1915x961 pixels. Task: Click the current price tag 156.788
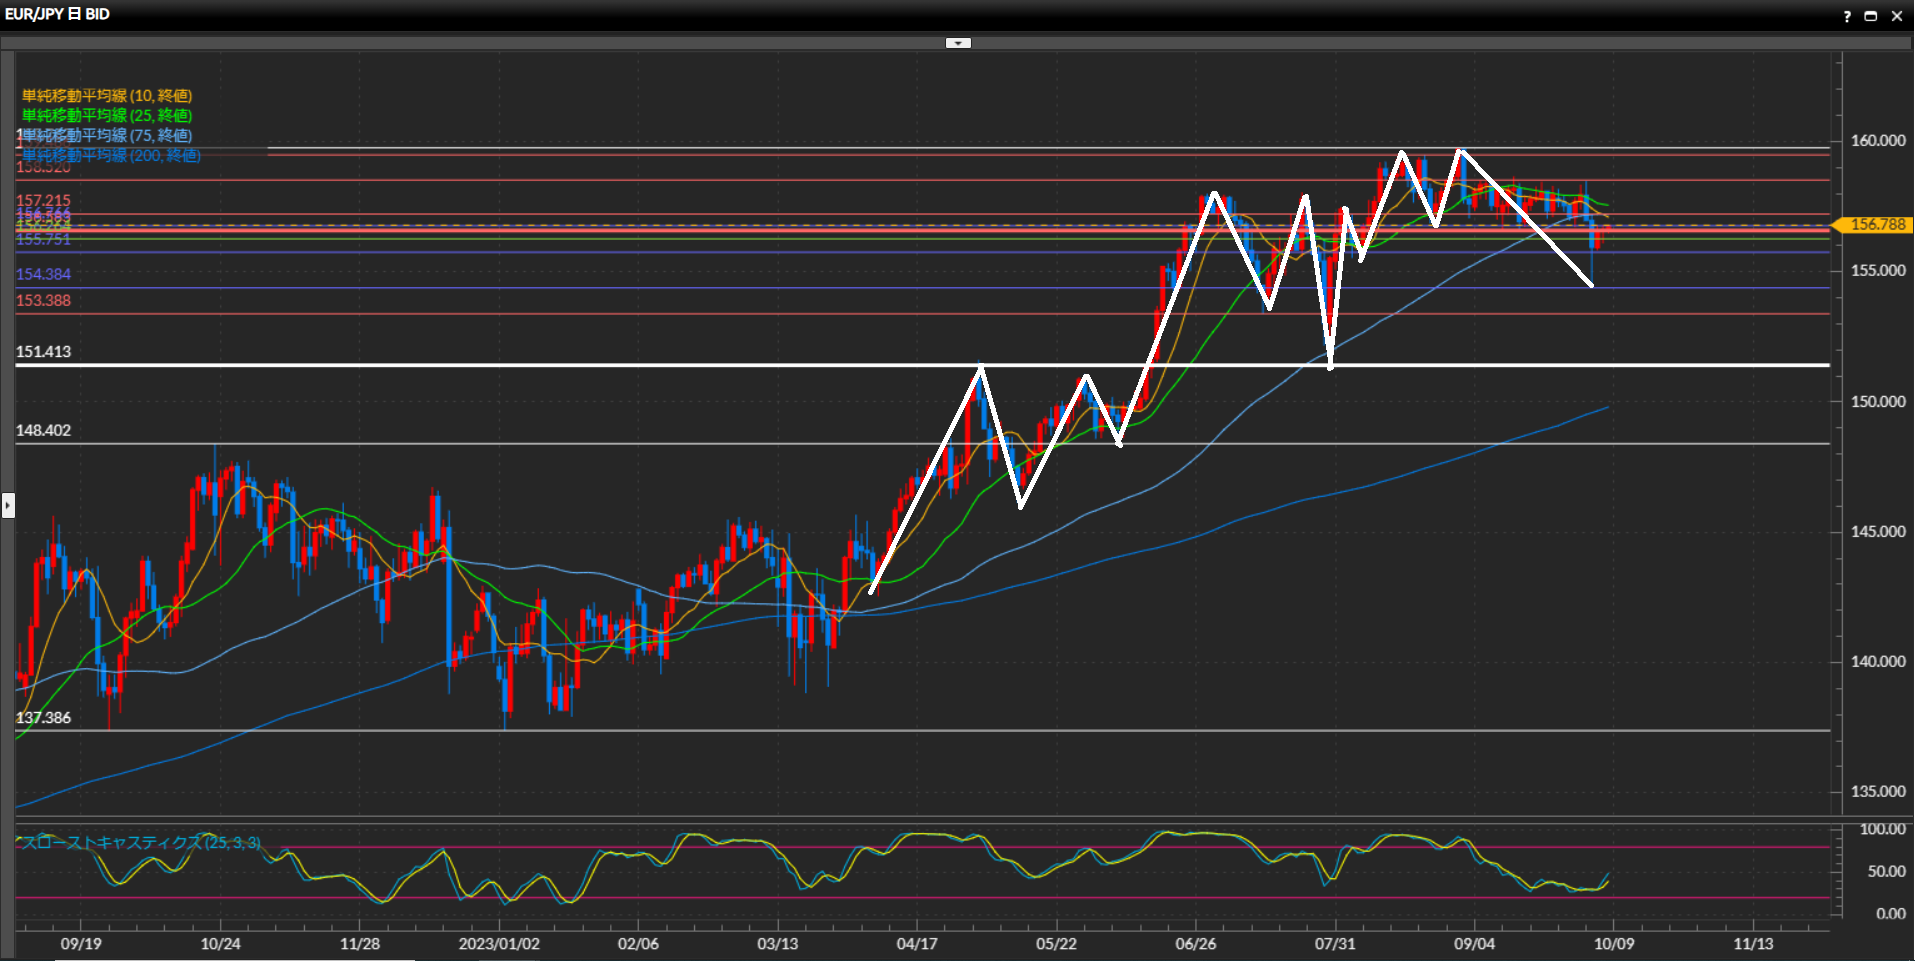coord(1875,225)
